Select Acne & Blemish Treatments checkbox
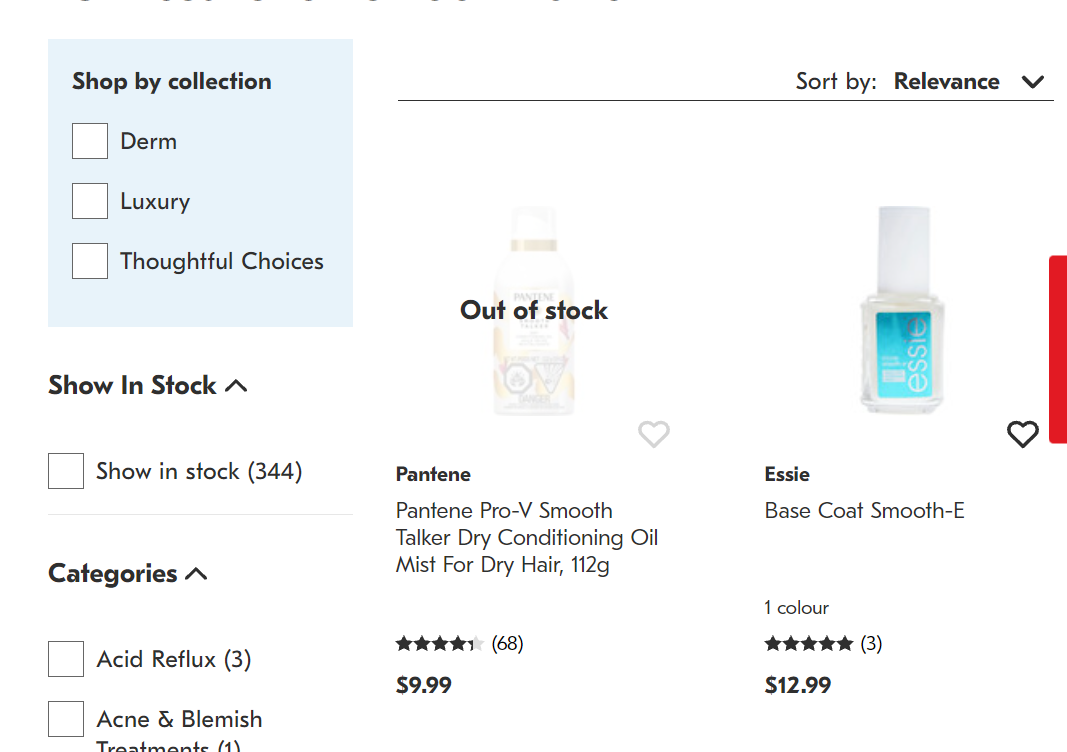This screenshot has width=1067, height=752. tap(66, 719)
